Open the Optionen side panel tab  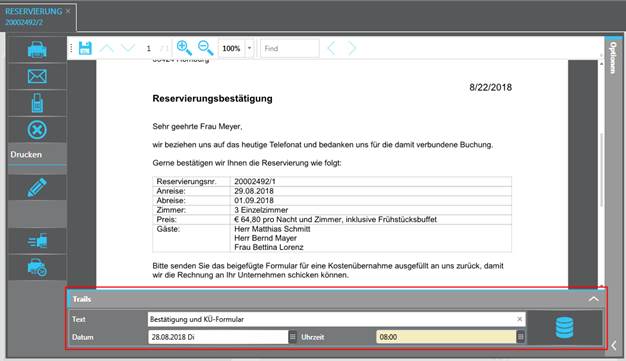coord(612,58)
